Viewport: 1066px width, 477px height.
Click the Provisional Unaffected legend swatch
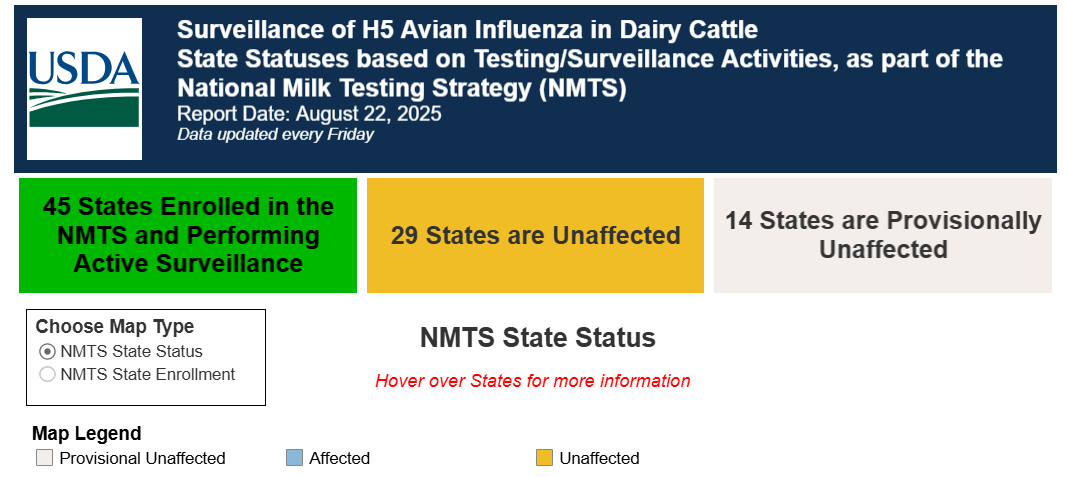pos(44,457)
